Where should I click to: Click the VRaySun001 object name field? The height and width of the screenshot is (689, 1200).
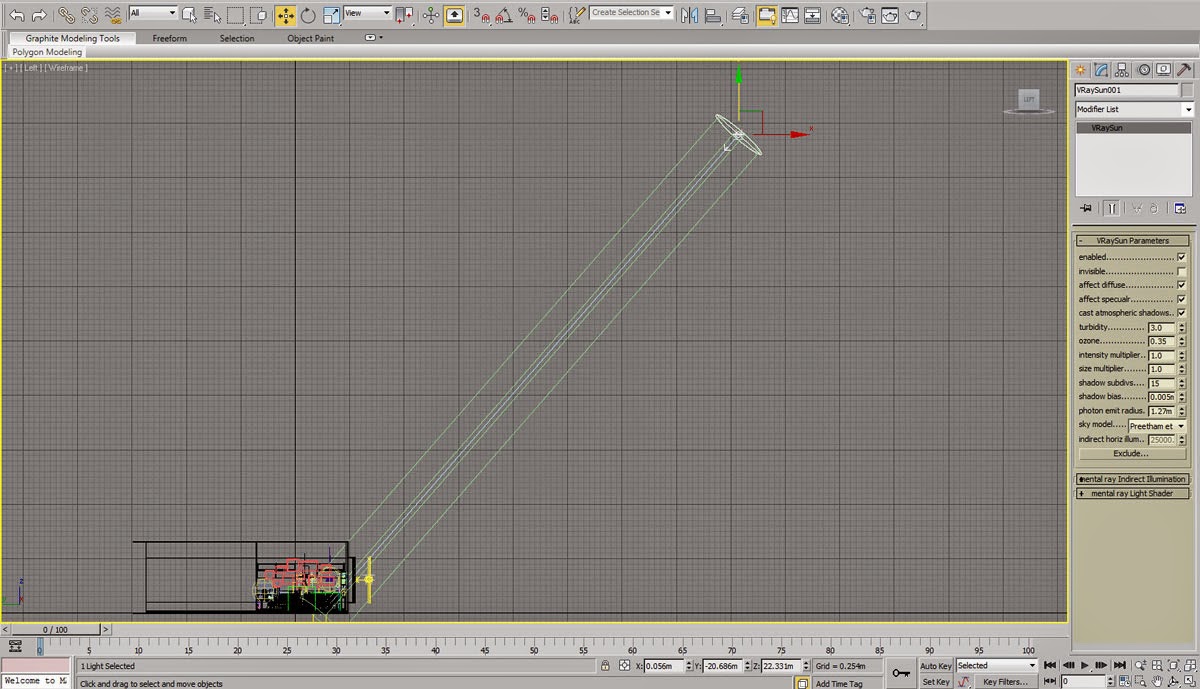(x=1127, y=90)
